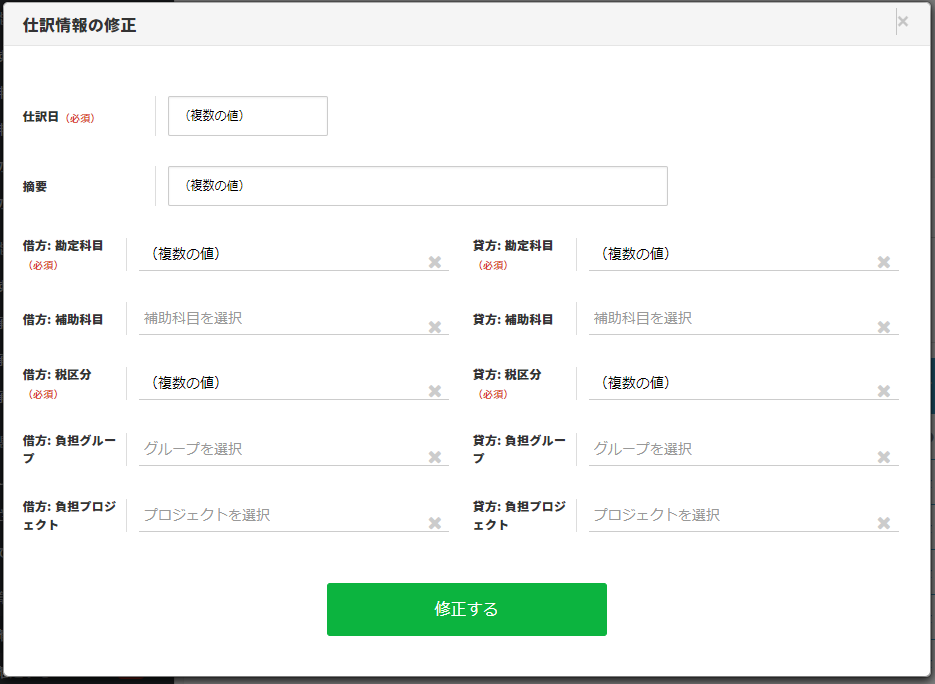Open the 借方 負担プロジェクト selector
Viewport: 935px width, 684px height.
[x=280, y=515]
